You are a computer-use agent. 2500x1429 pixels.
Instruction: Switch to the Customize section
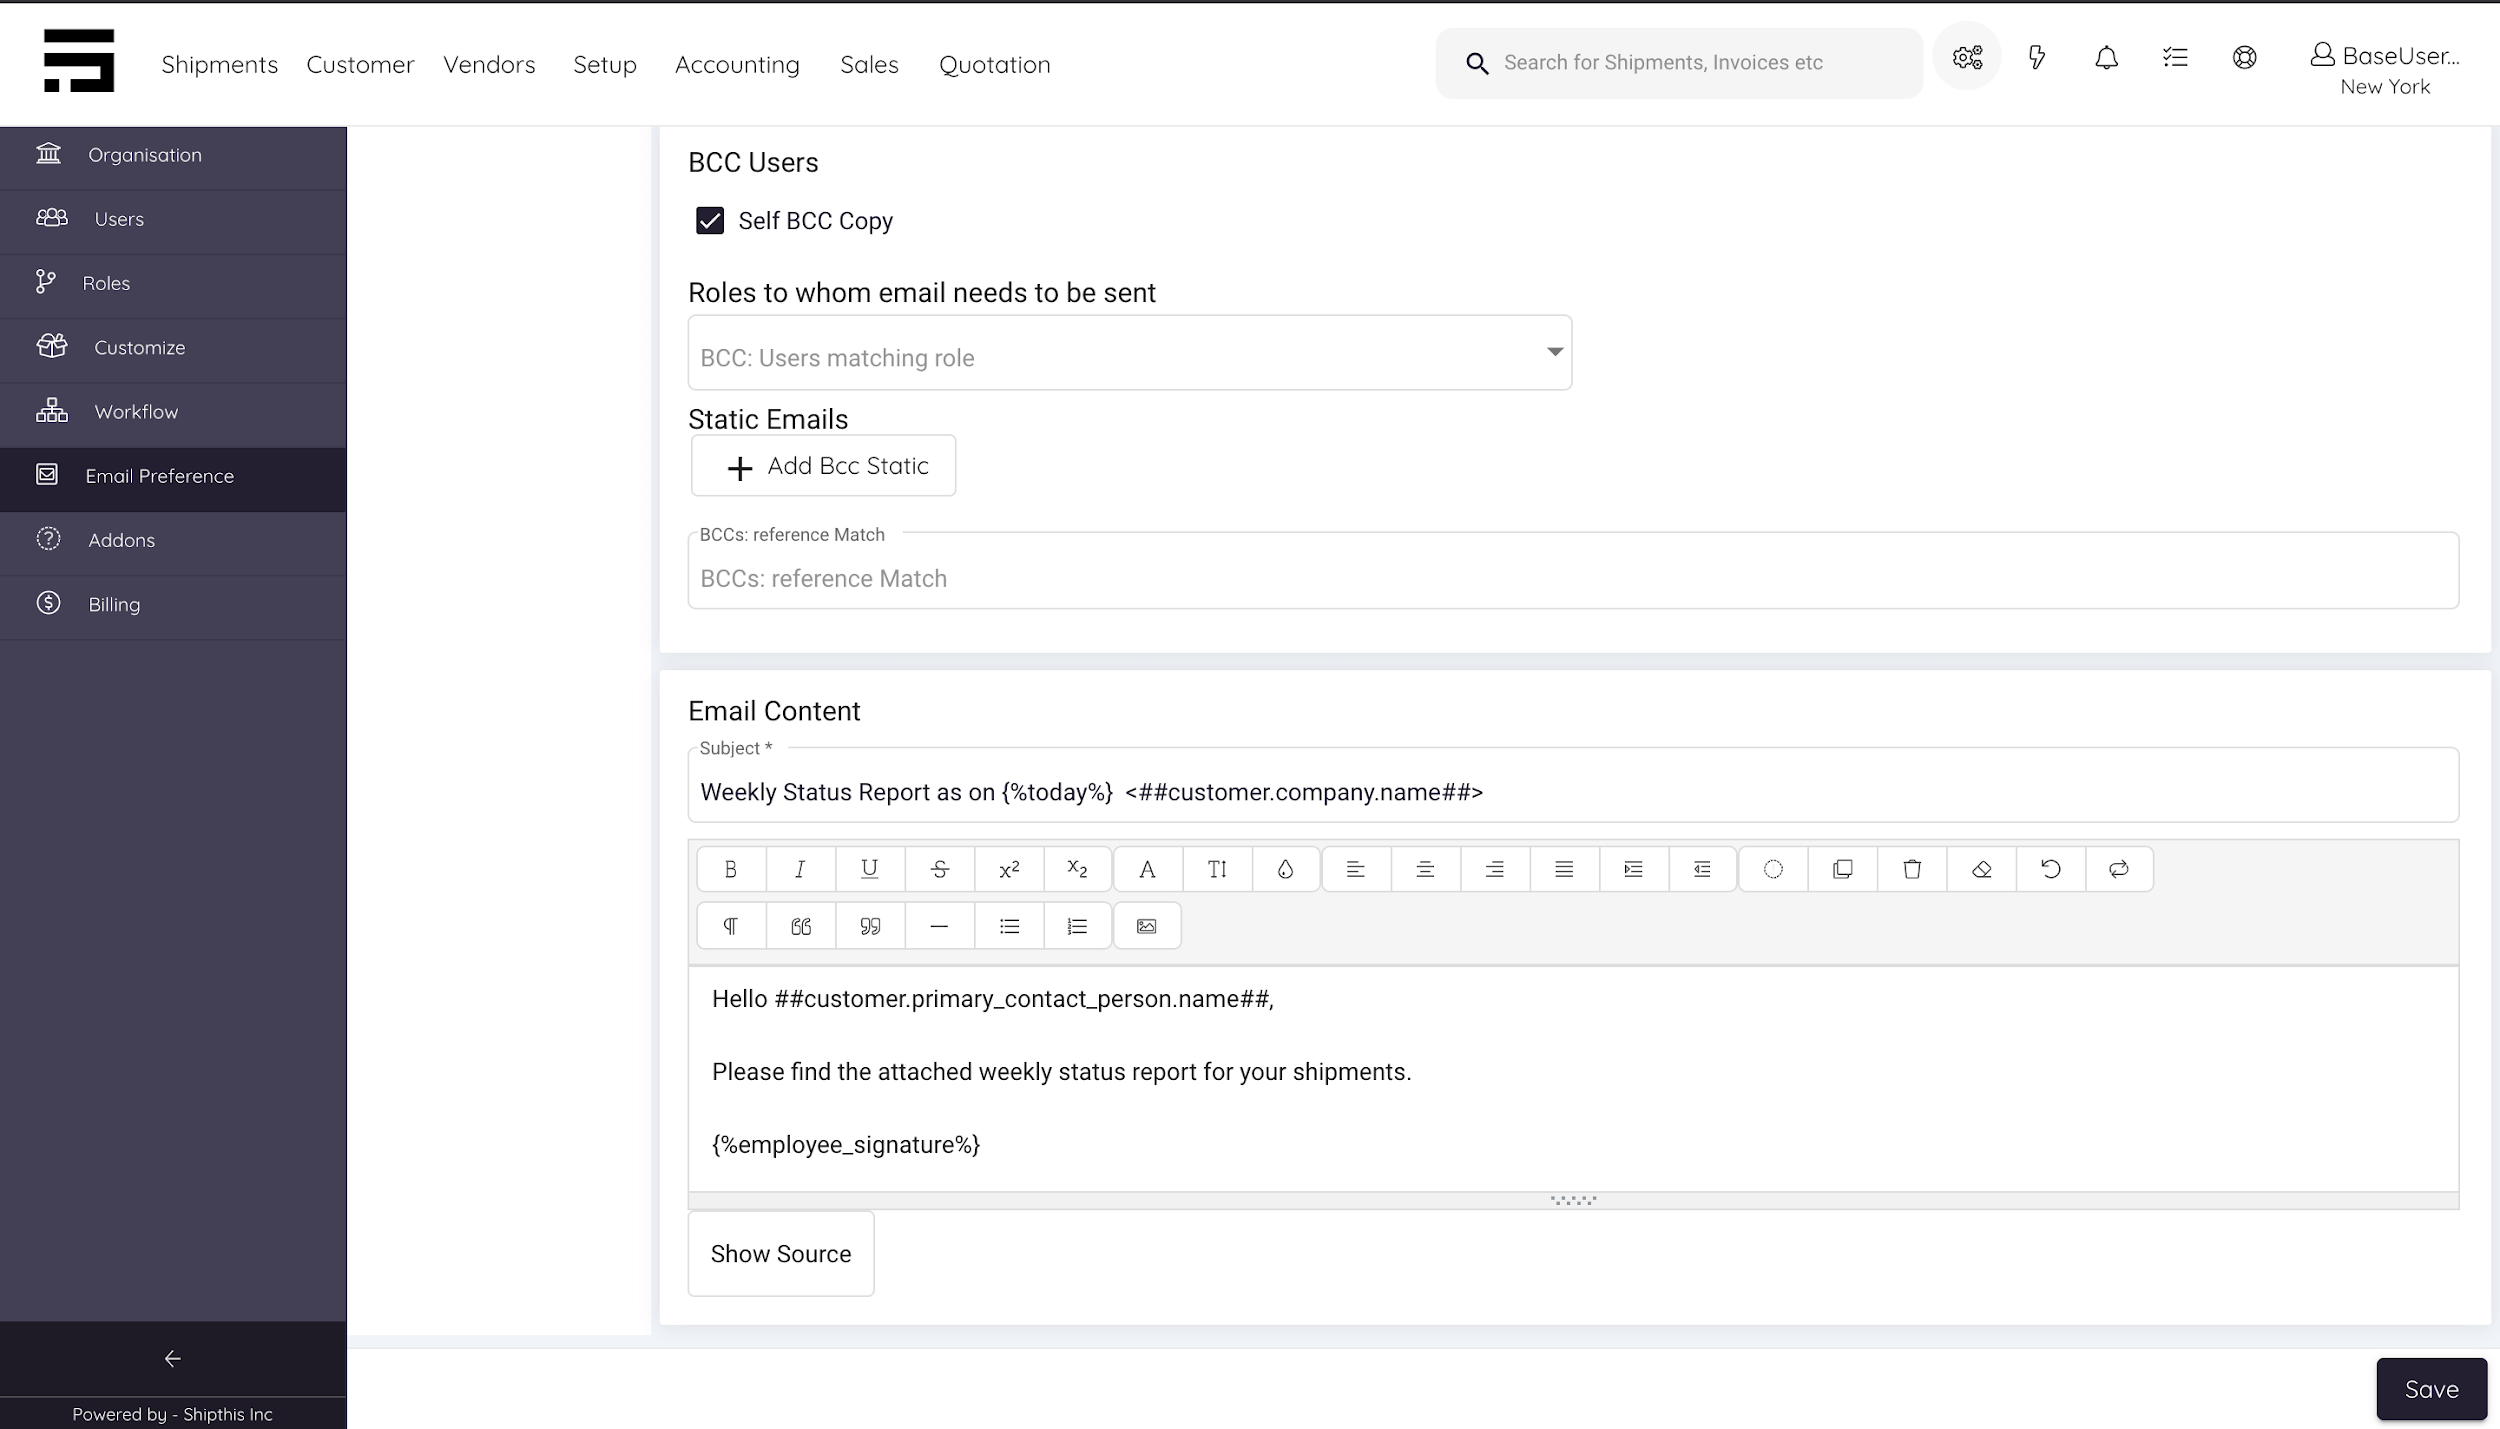[x=139, y=347]
